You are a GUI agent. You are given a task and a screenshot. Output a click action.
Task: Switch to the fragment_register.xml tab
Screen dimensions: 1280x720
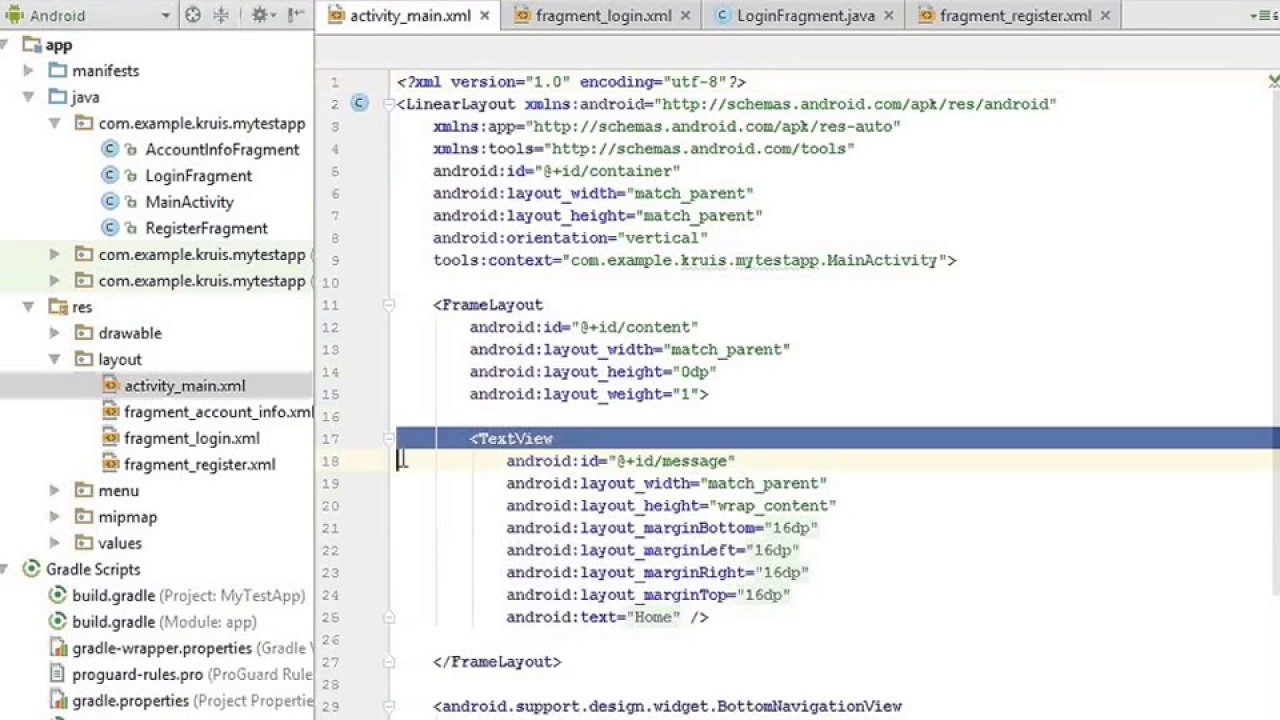pyautogui.click(x=1015, y=16)
